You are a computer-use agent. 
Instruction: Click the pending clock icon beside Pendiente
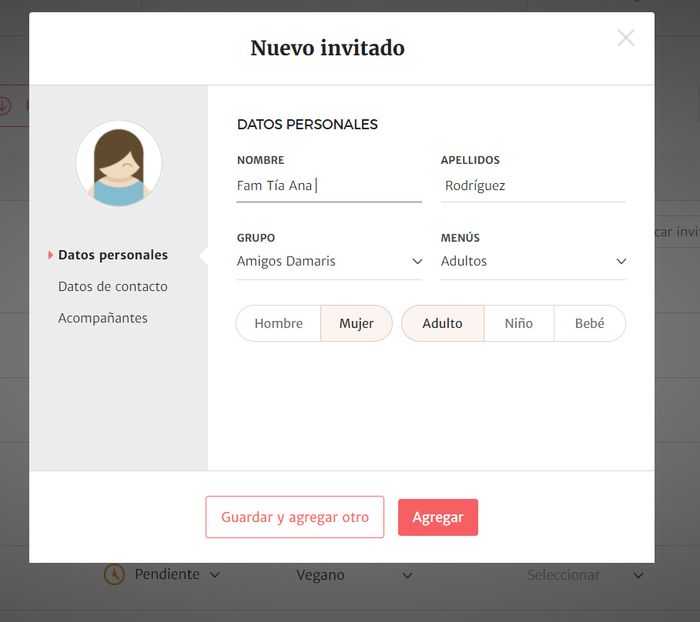click(114, 574)
